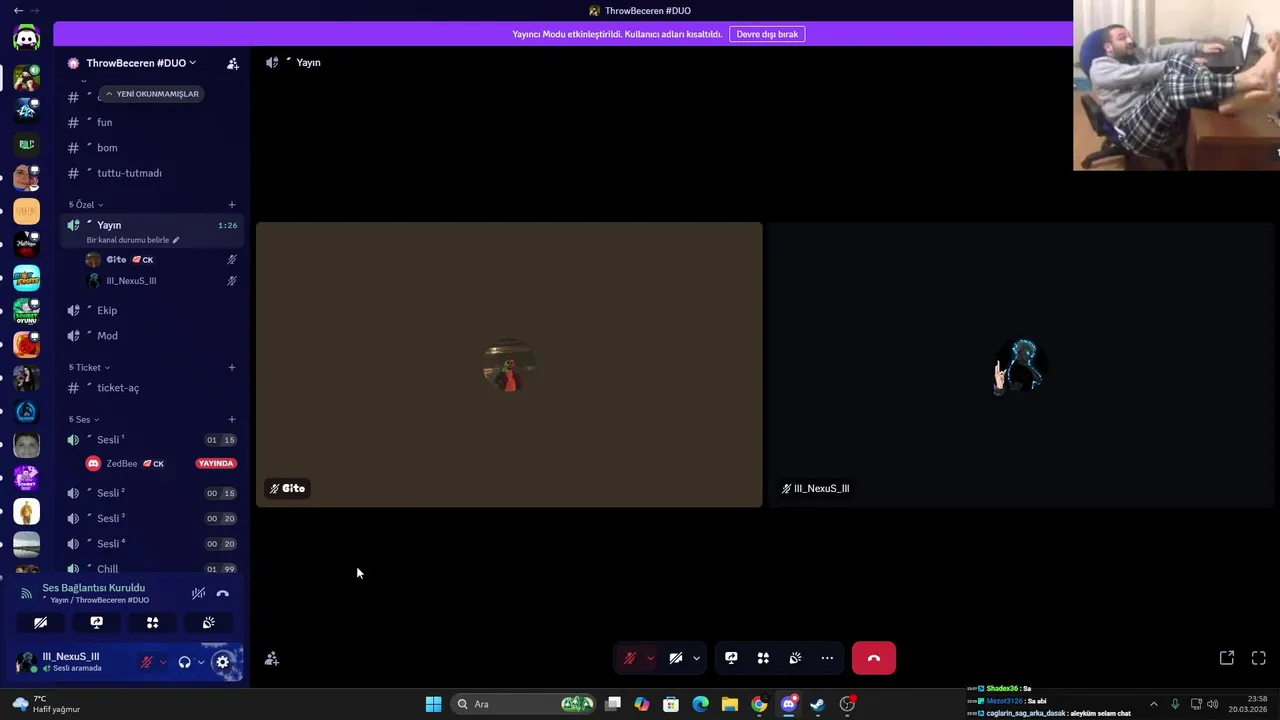This screenshot has width=1280, height=720.
Task: Enter full screen call view
Action: tap(1259, 658)
